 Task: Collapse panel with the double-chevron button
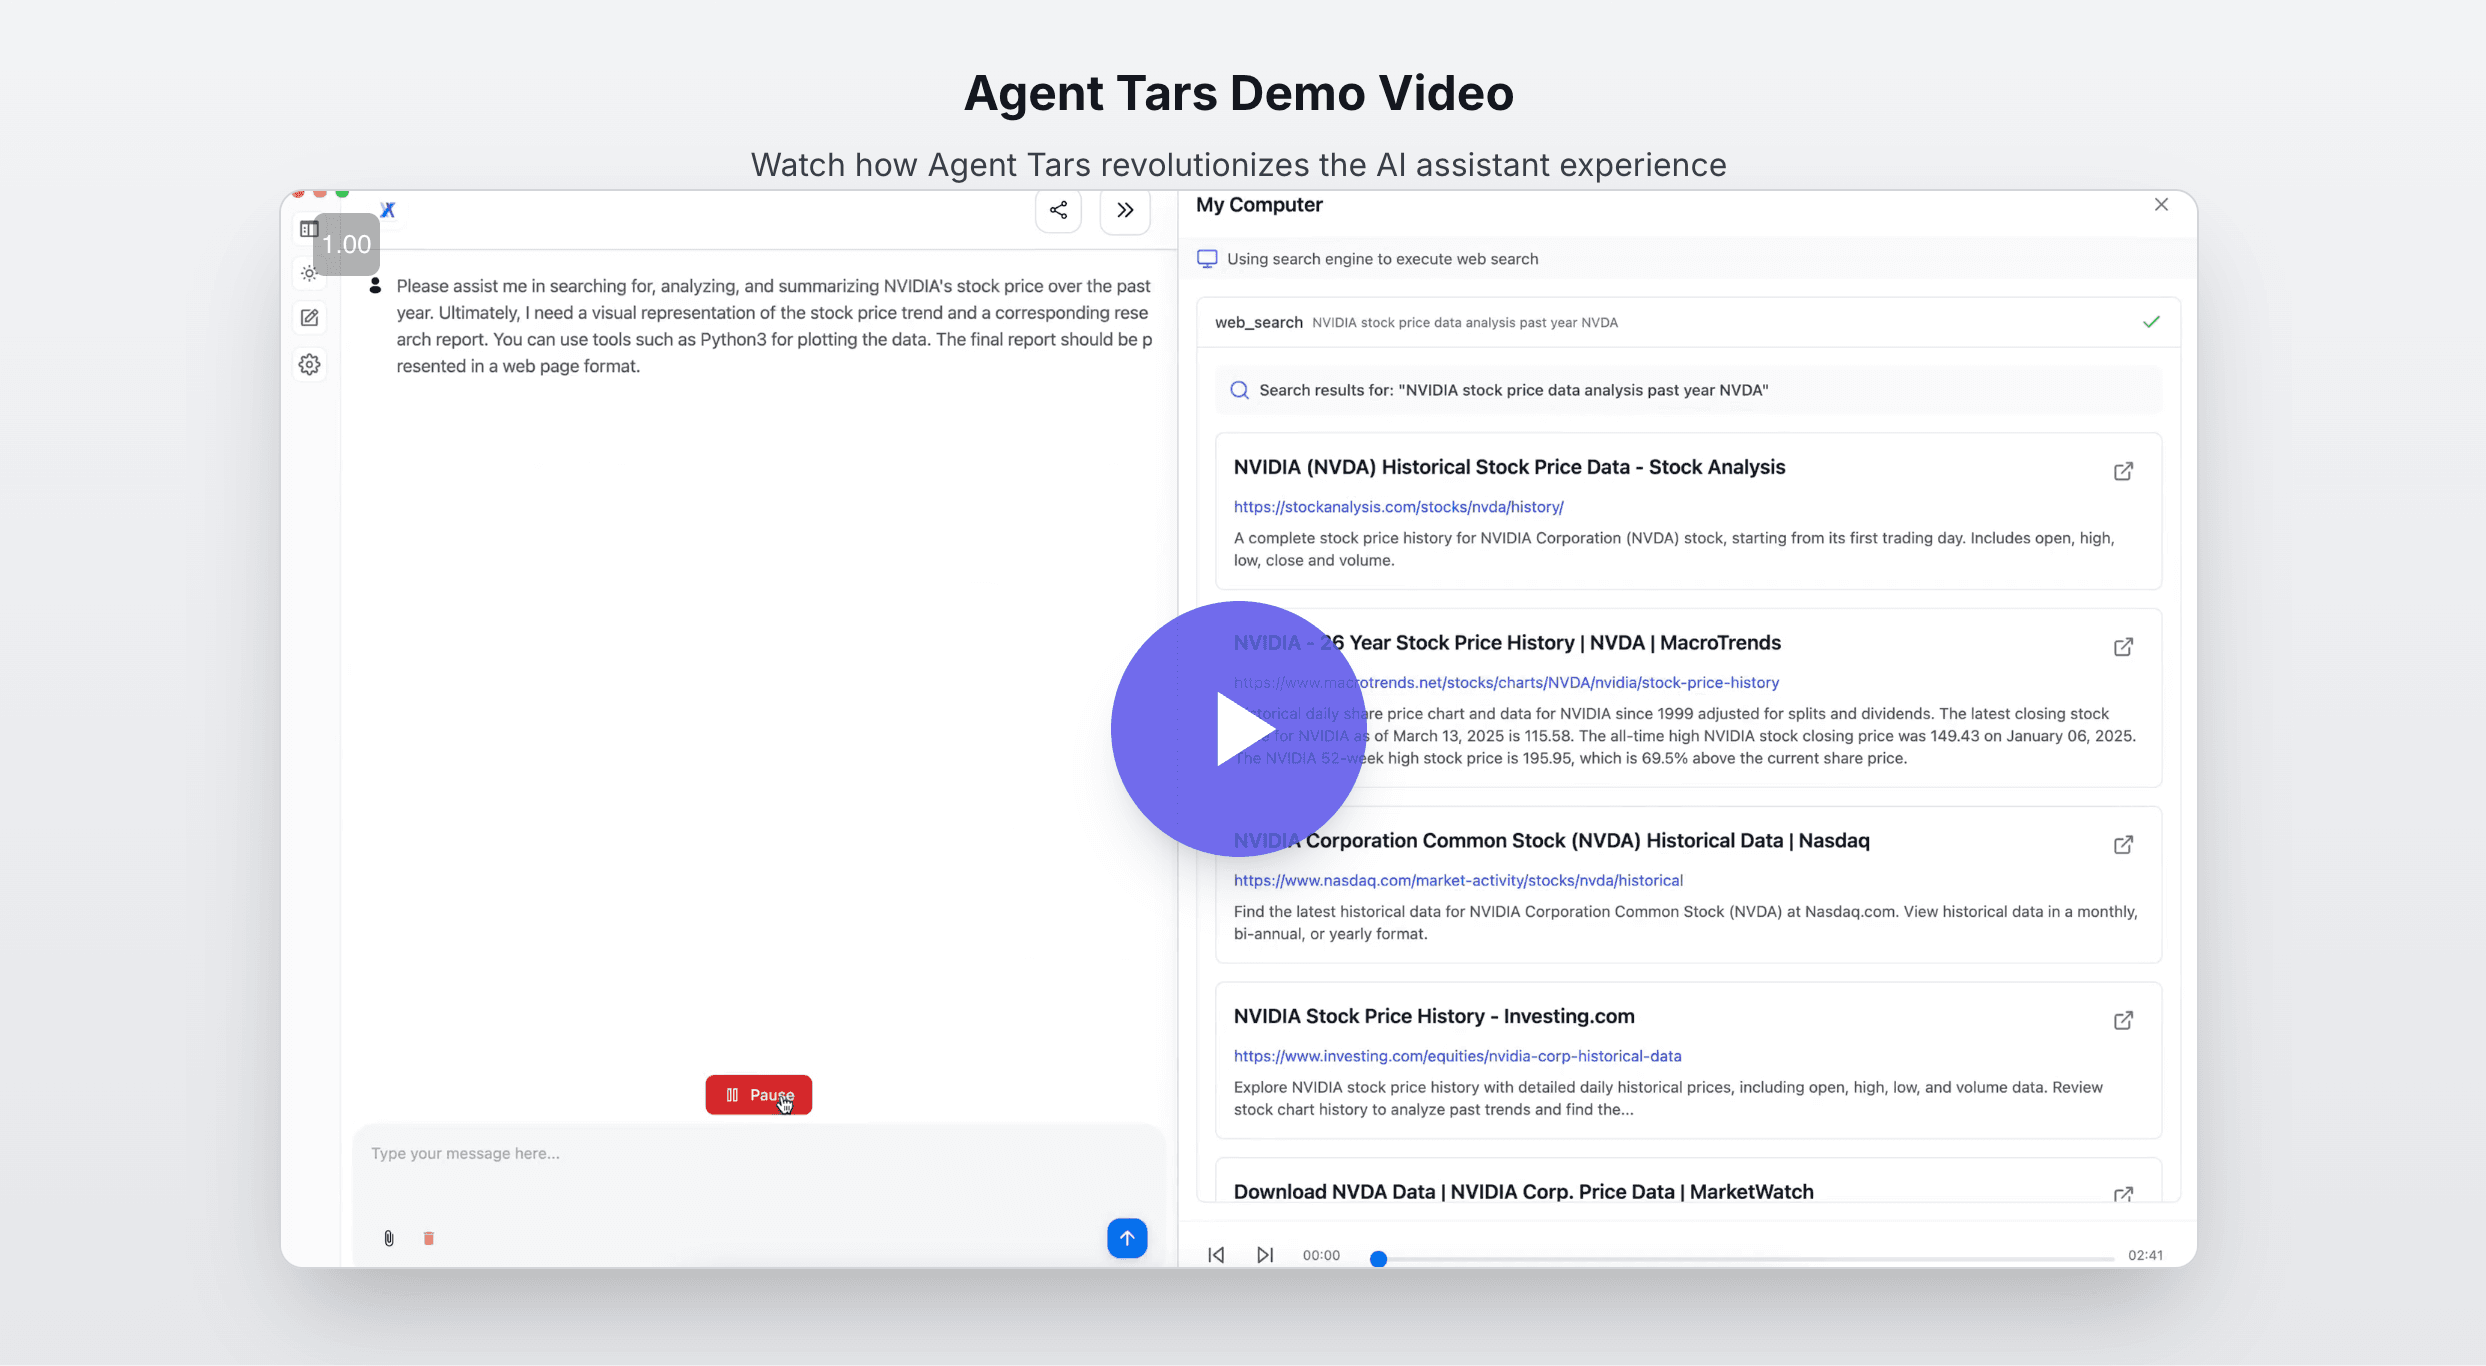click(1125, 210)
